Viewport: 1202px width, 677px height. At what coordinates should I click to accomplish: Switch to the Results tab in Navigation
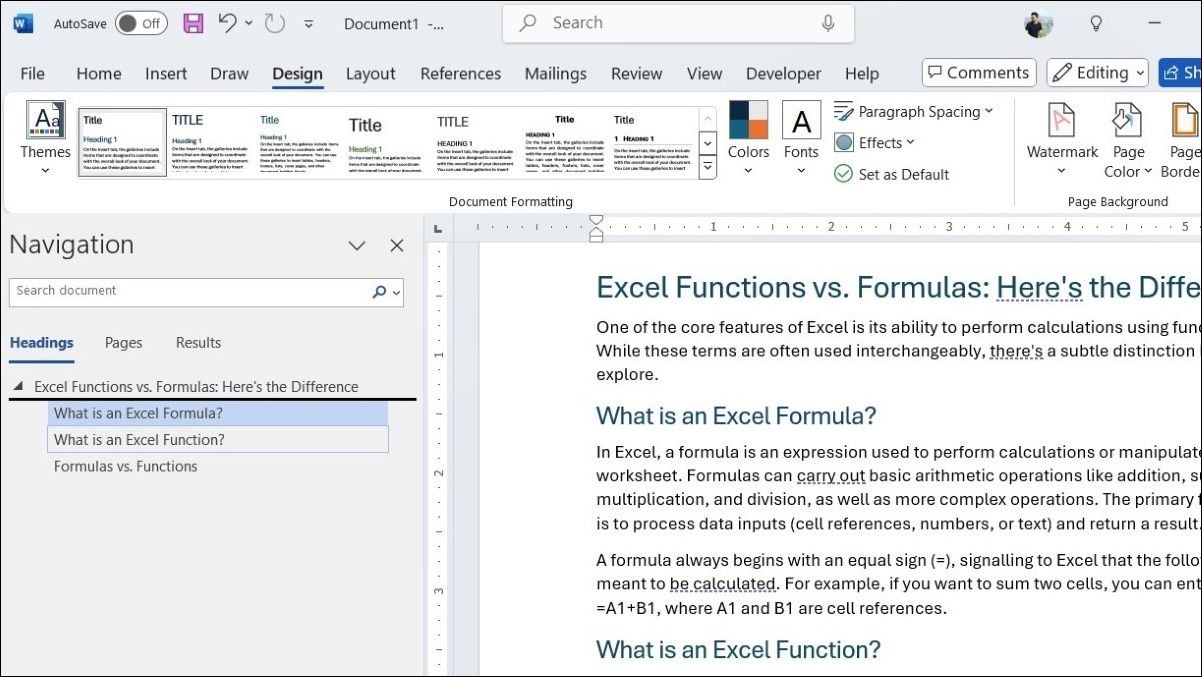click(x=198, y=343)
